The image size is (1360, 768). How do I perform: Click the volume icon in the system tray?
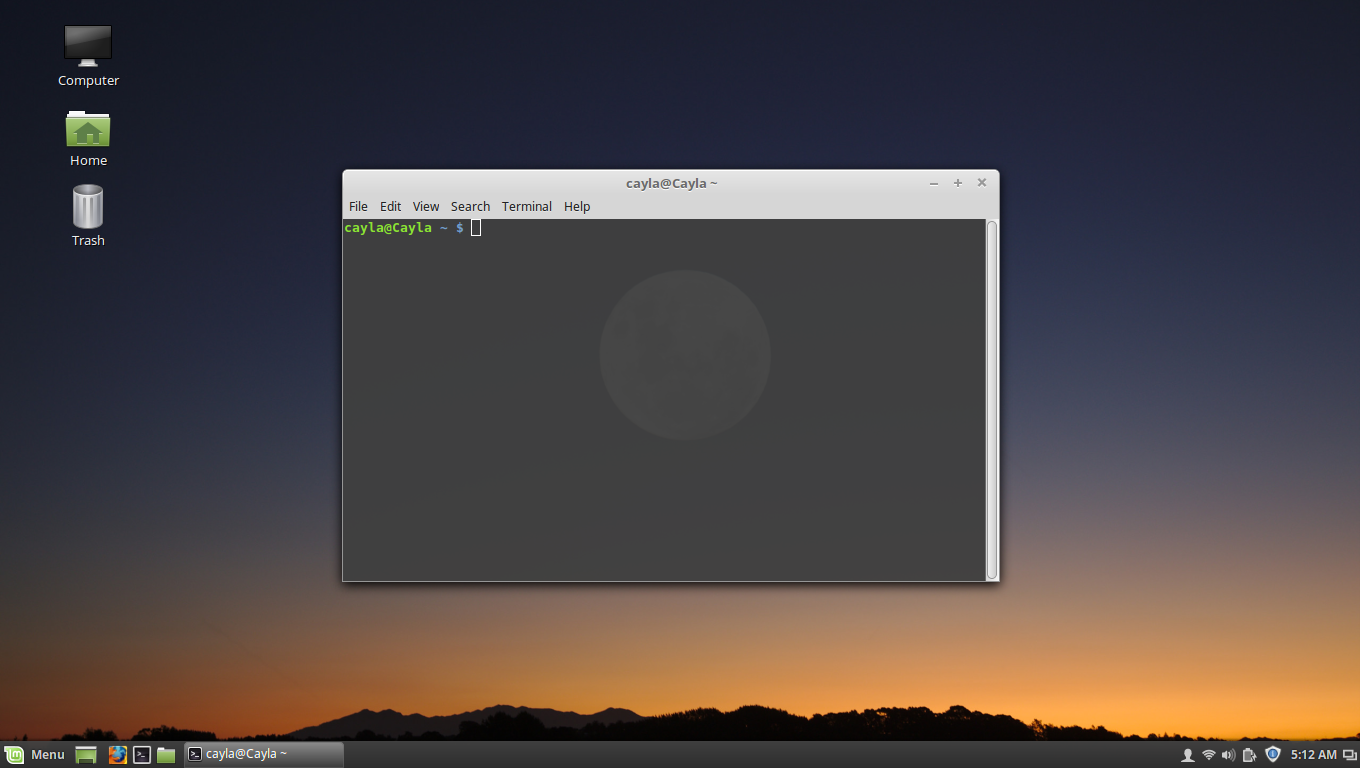1227,753
